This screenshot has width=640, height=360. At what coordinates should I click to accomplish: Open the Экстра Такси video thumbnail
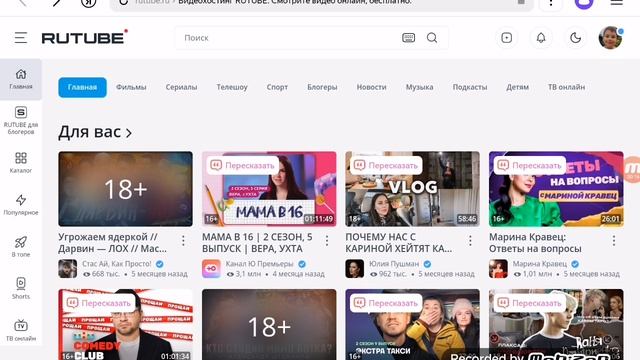[x=412, y=324]
